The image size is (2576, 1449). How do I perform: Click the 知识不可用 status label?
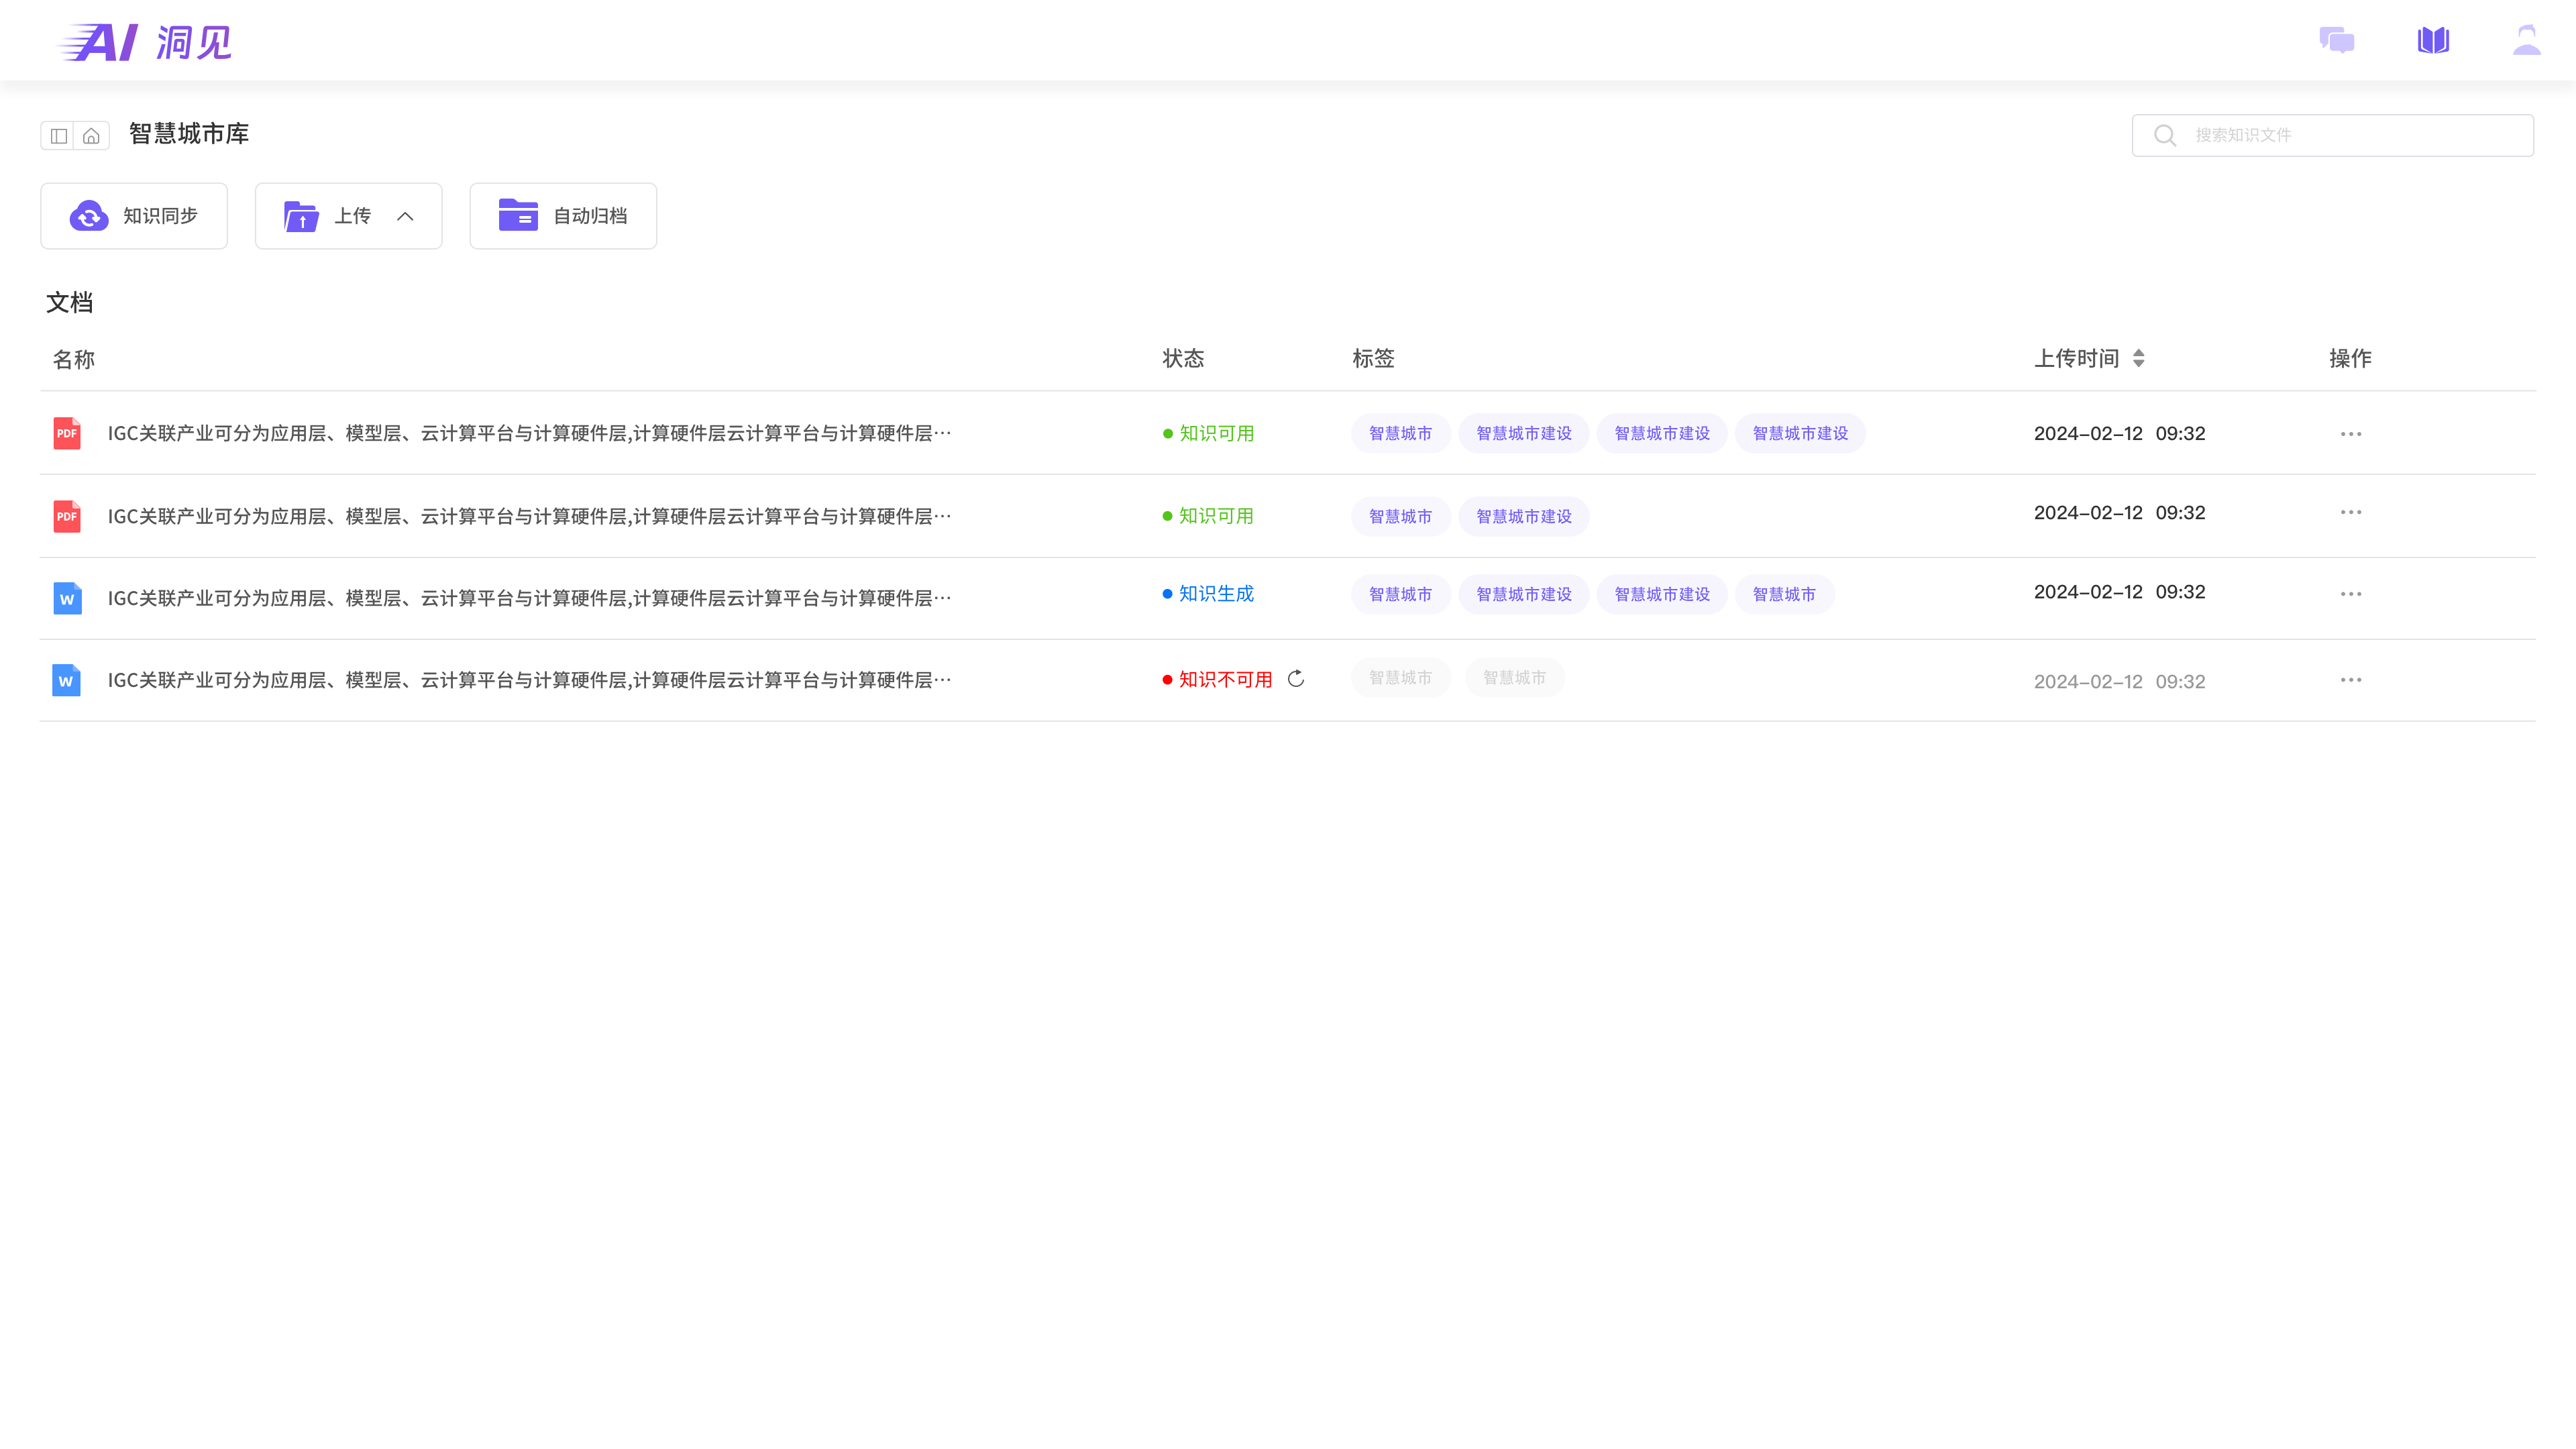pyautogui.click(x=1217, y=679)
